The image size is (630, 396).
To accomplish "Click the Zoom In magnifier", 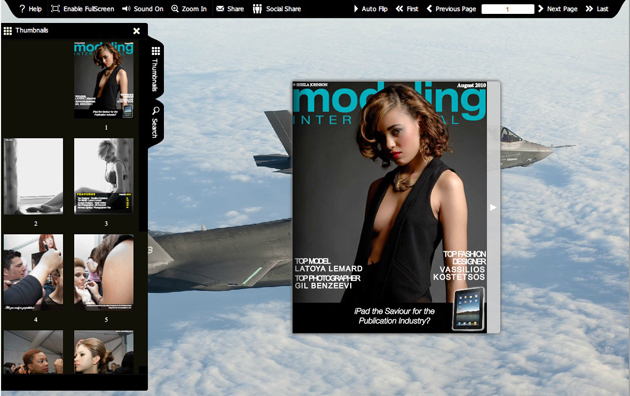I will 175,8.
